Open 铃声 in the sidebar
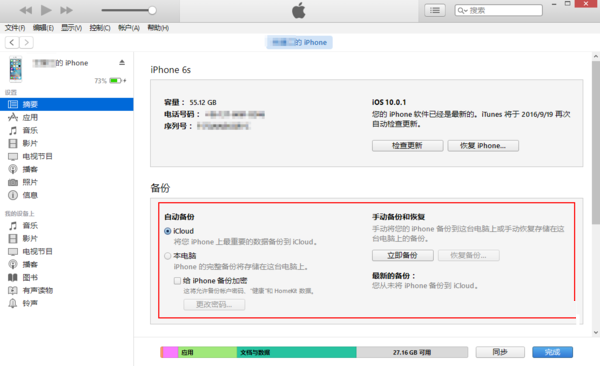Image resolution: width=600 pixels, height=366 pixels. 67,304
